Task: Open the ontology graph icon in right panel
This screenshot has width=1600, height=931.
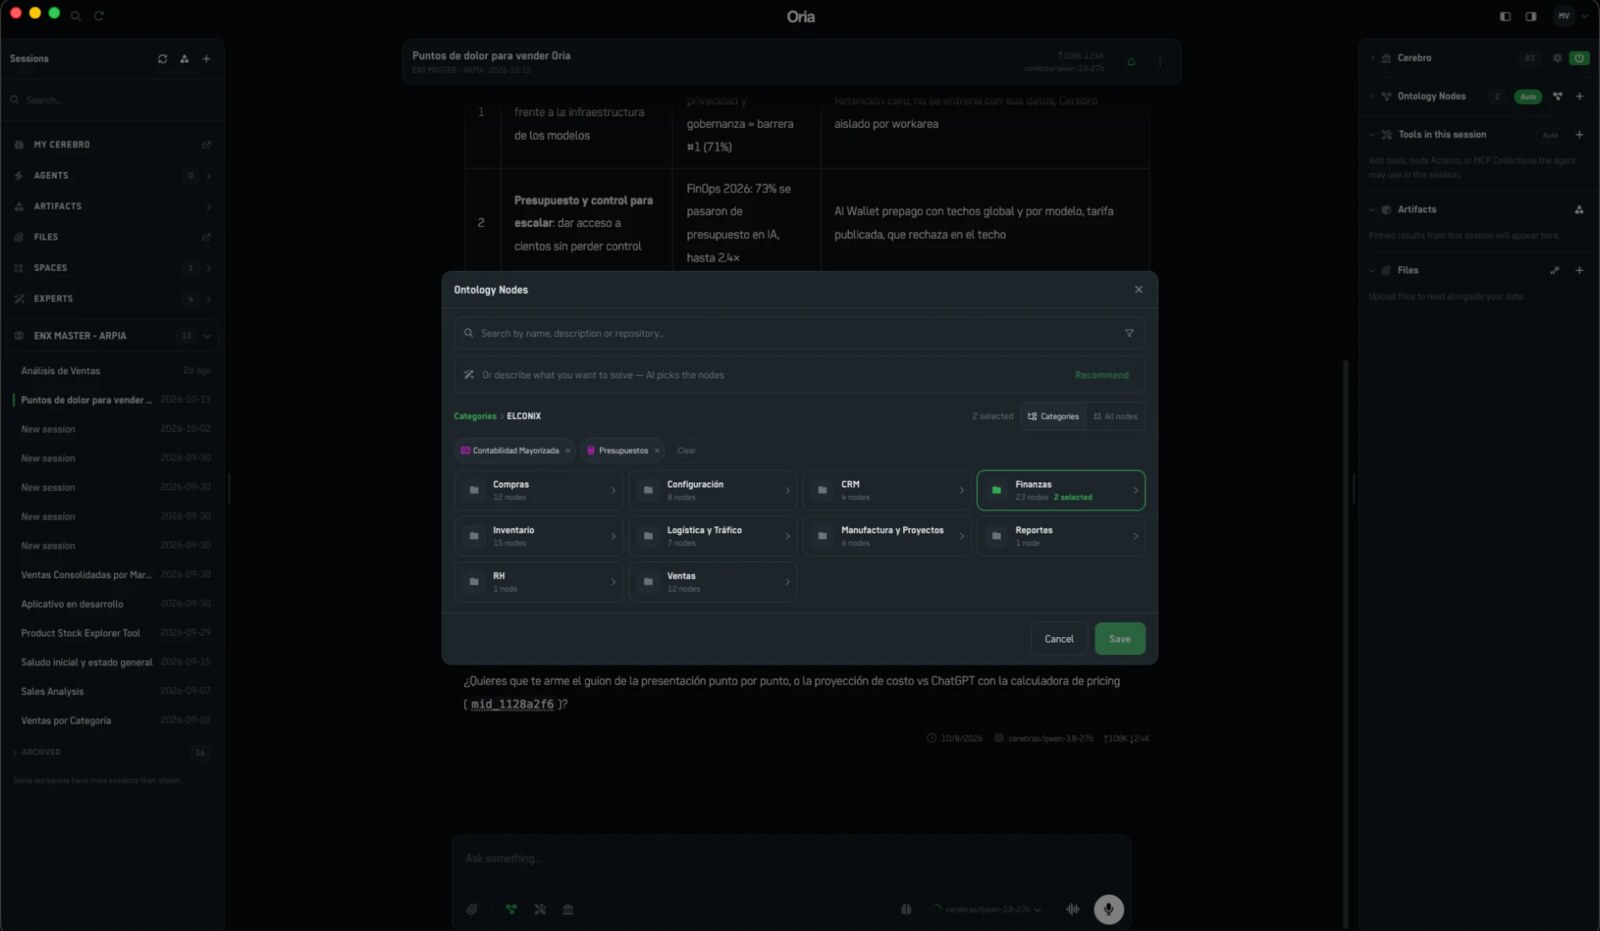Action: pos(1557,97)
